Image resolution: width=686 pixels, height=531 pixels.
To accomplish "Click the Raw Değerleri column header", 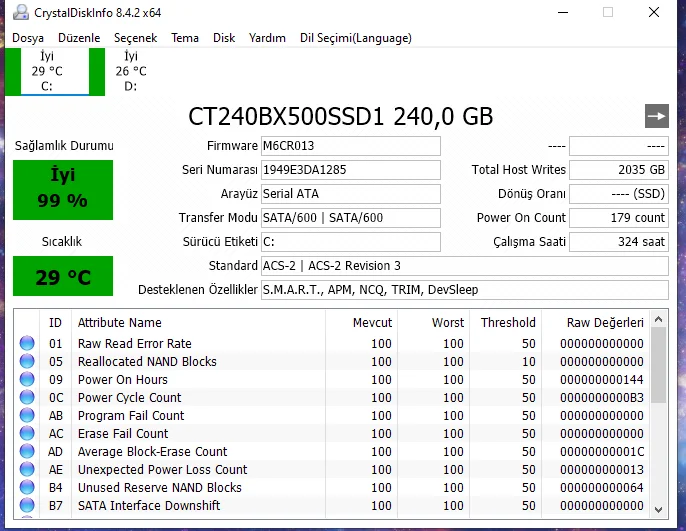I will pos(595,323).
